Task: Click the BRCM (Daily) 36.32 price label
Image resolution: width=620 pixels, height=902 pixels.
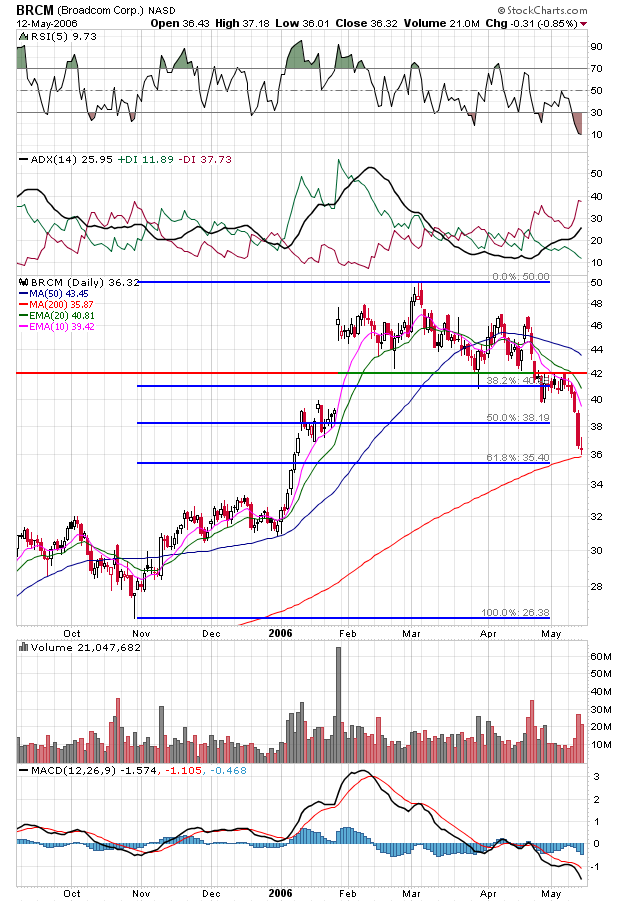Action: coord(85,282)
